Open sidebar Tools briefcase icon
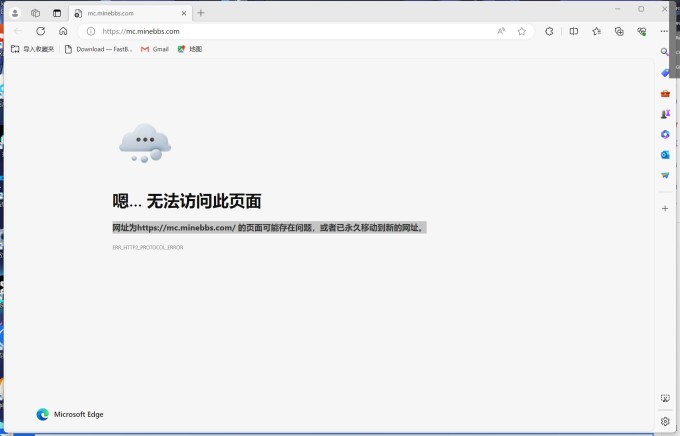Viewport: 680px width, 436px height. tap(665, 93)
